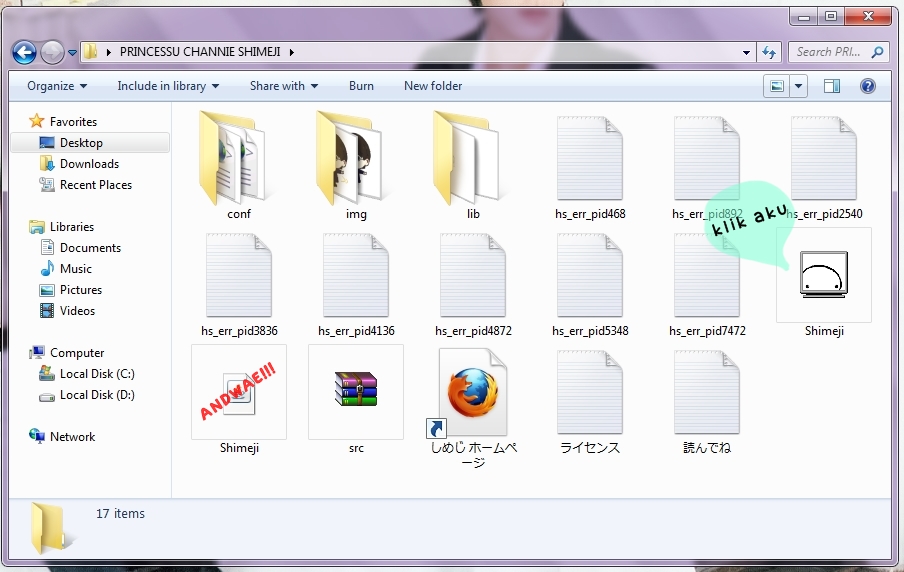Click the hs_err_pid4136 file name label

click(x=356, y=331)
